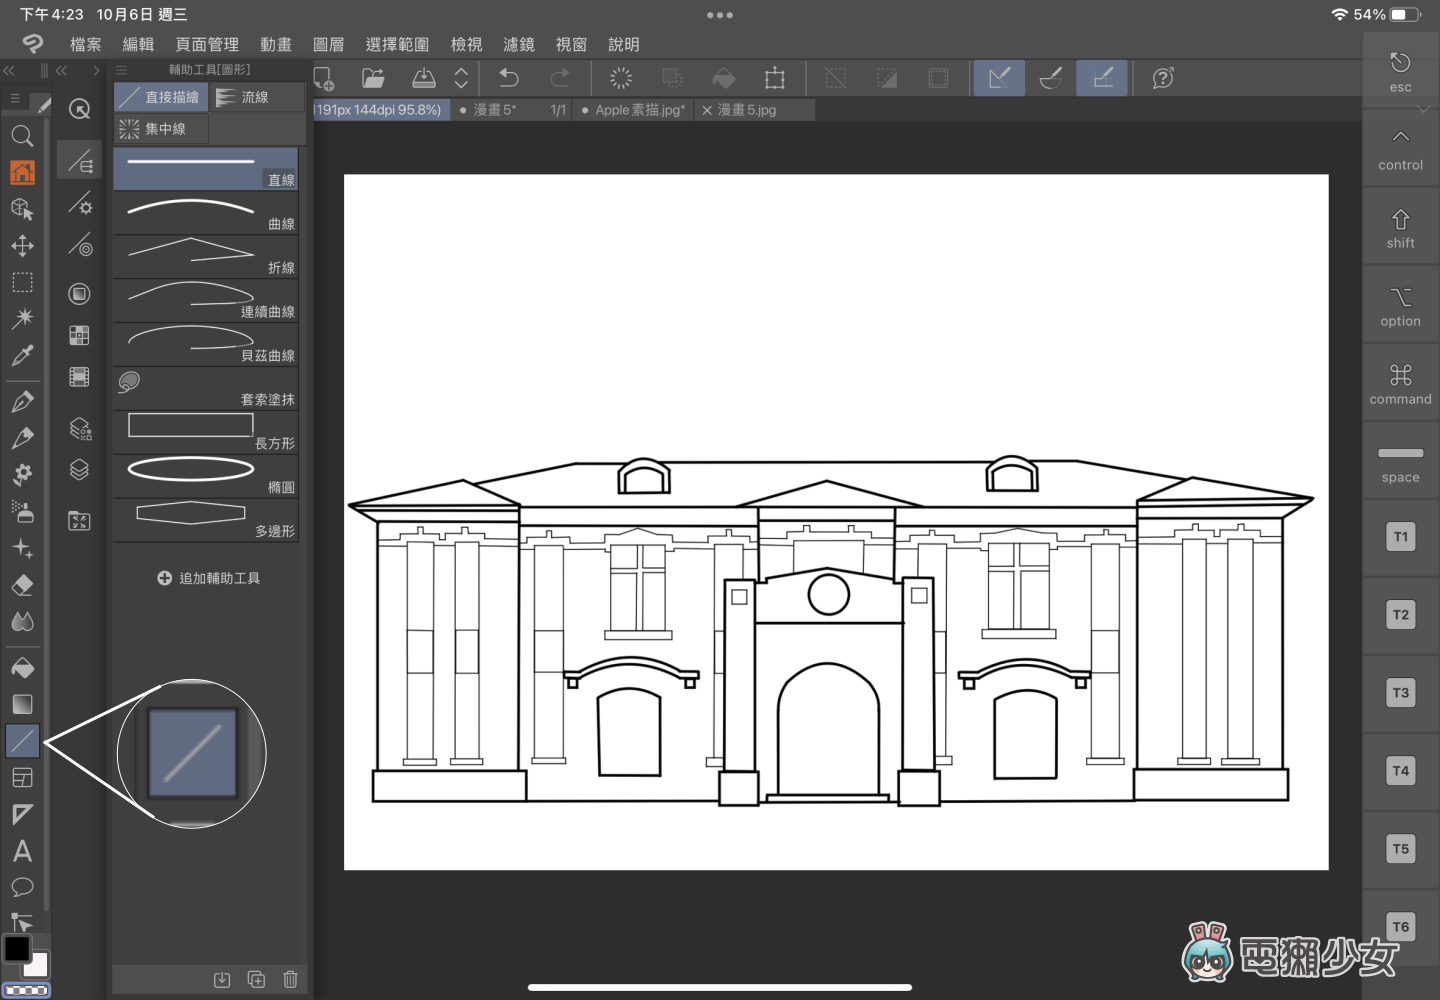1440x1000 pixels.
Task: Select the Frame border tool
Action: 22,778
